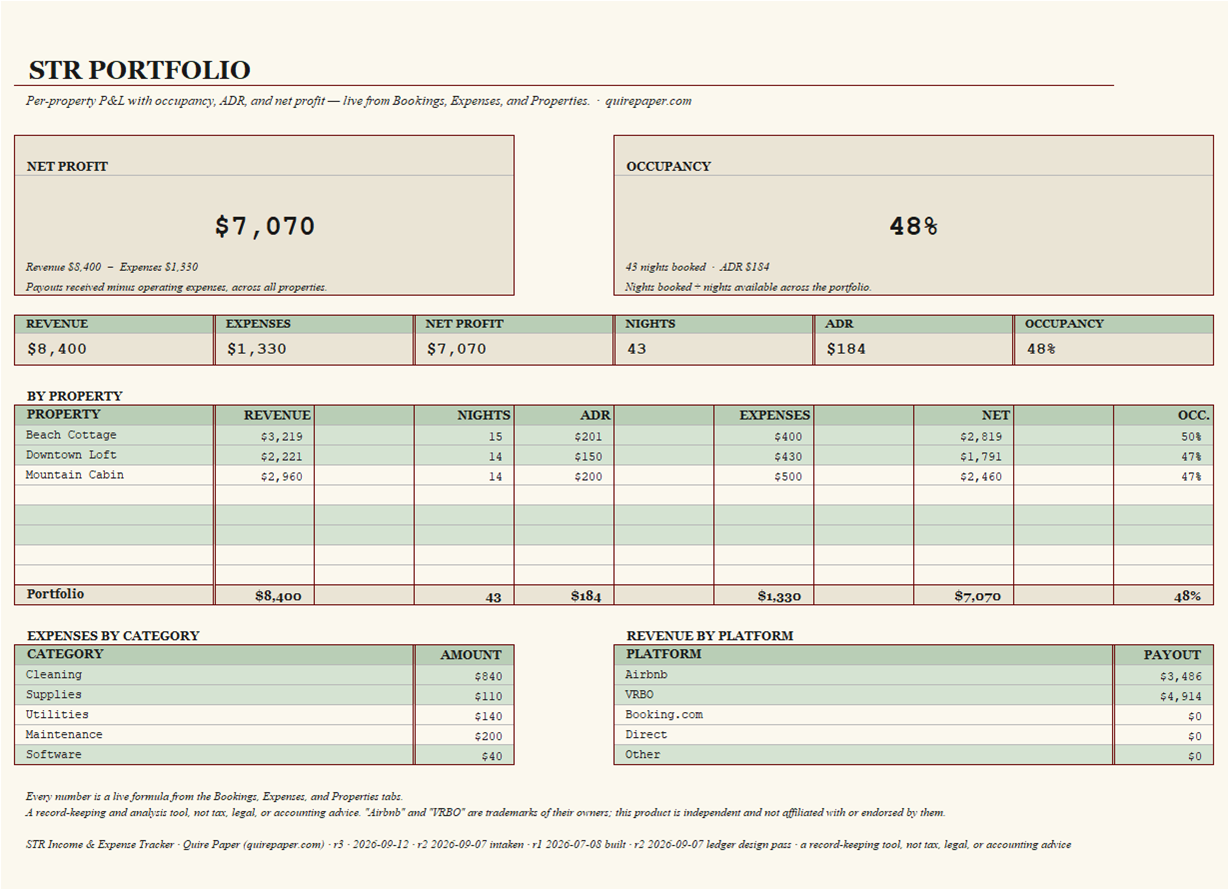Select the $1,330 value under EXPENSES summary
The width and height of the screenshot is (1228, 889).
[257, 349]
